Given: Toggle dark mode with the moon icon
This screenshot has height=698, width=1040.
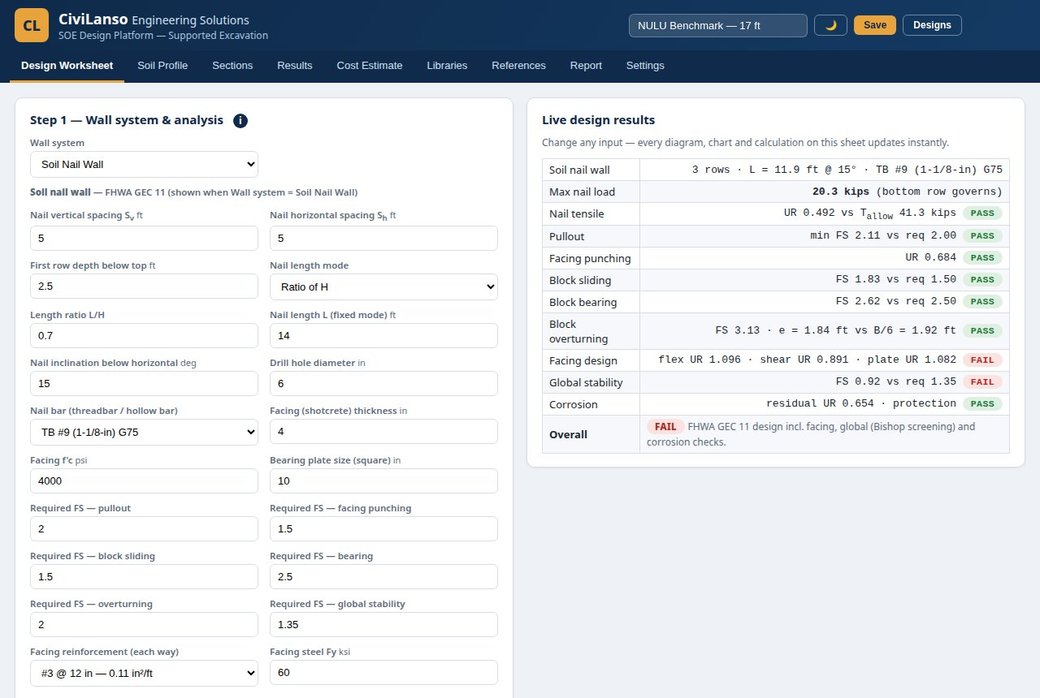Looking at the screenshot, I should click(x=830, y=25).
